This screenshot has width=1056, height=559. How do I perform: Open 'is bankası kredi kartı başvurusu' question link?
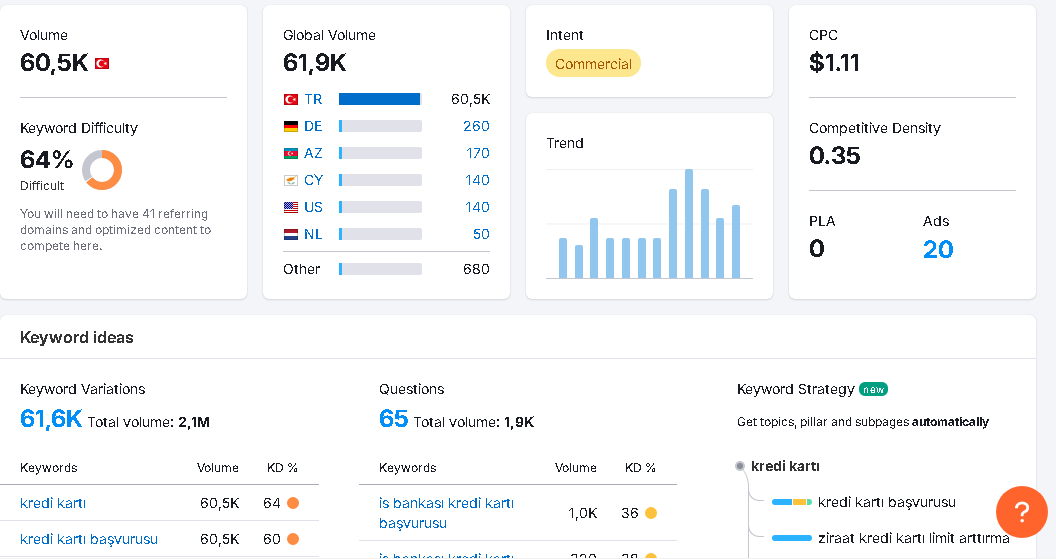coord(447,513)
